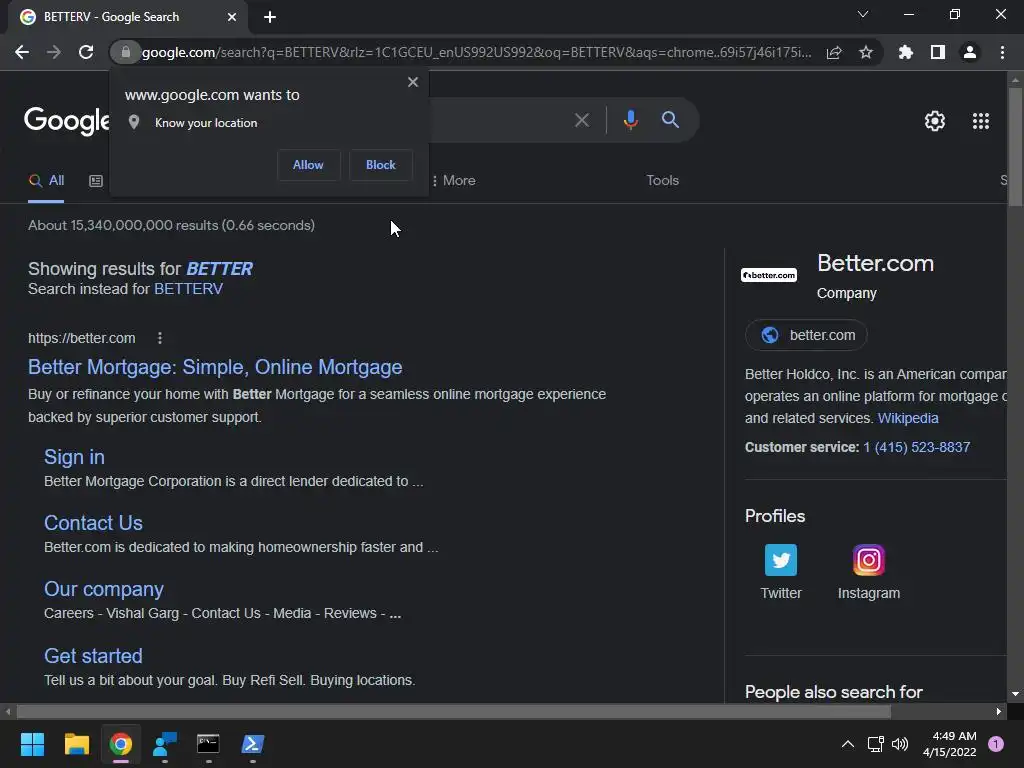This screenshot has height=768, width=1024.
Task: Open the clock showing 4:49 AM
Action: tap(950, 744)
